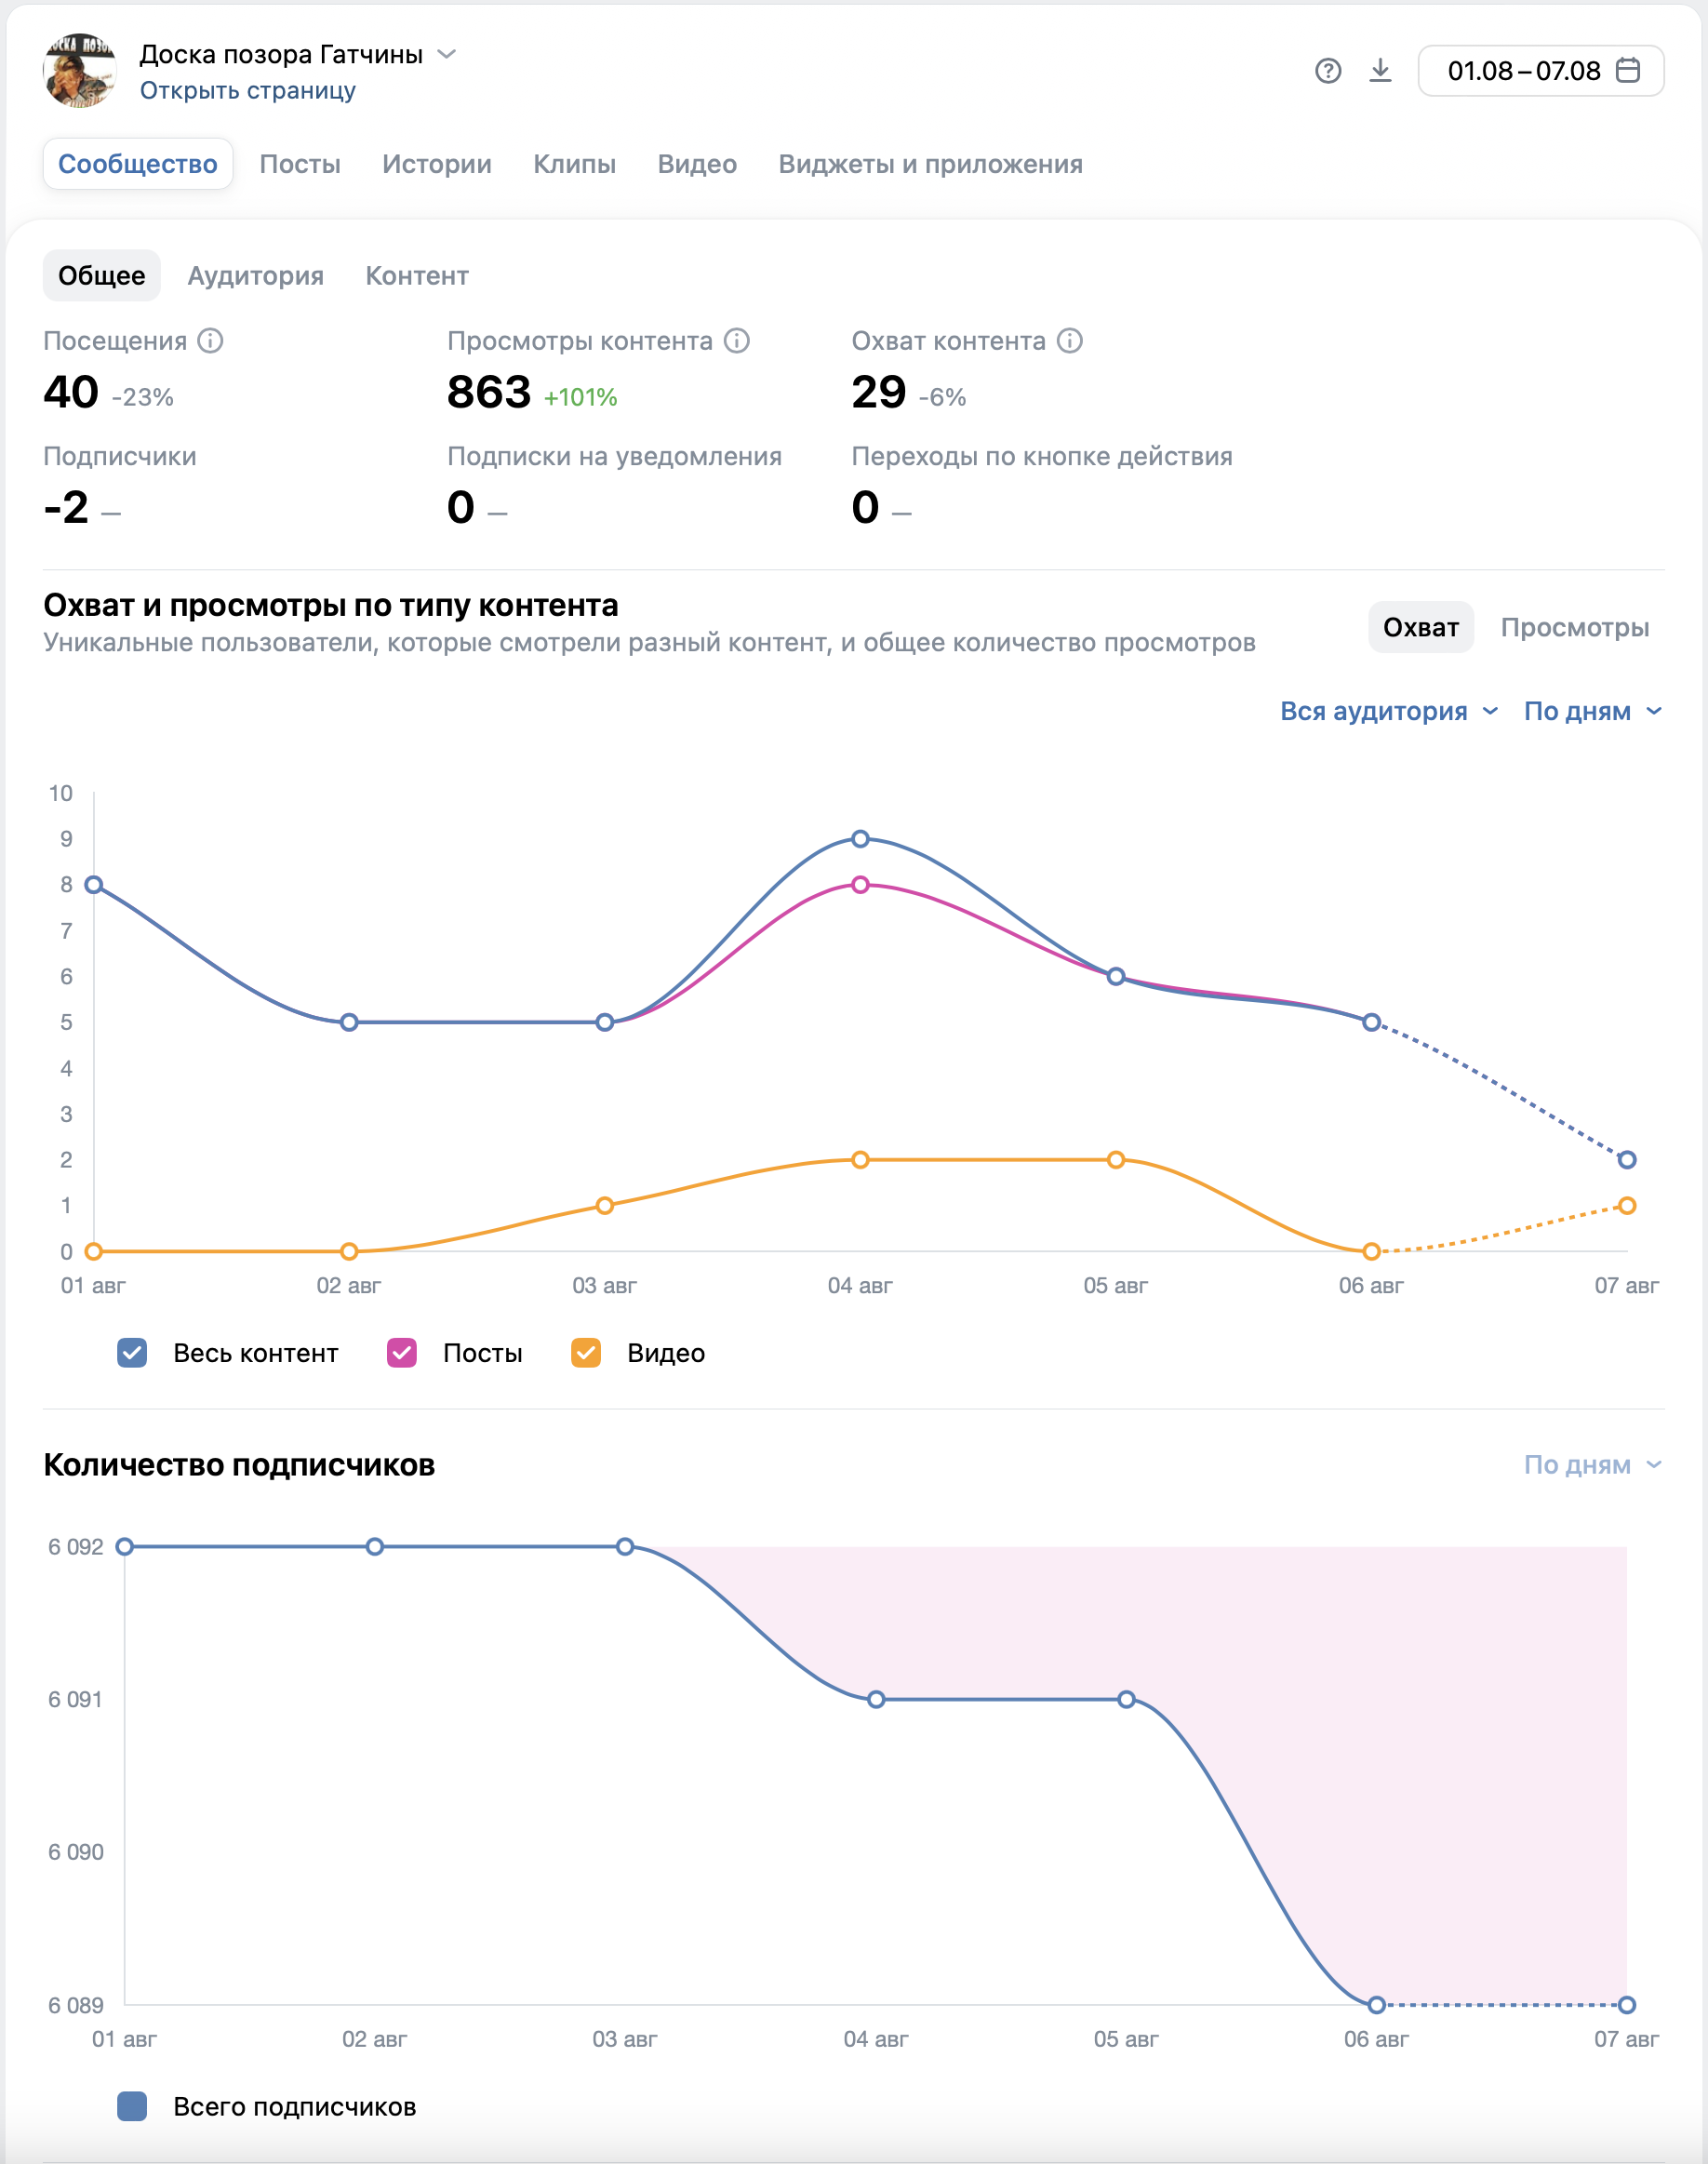Uncheck the Весь контент checkbox
This screenshot has width=1708, height=2164.
pos(132,1353)
